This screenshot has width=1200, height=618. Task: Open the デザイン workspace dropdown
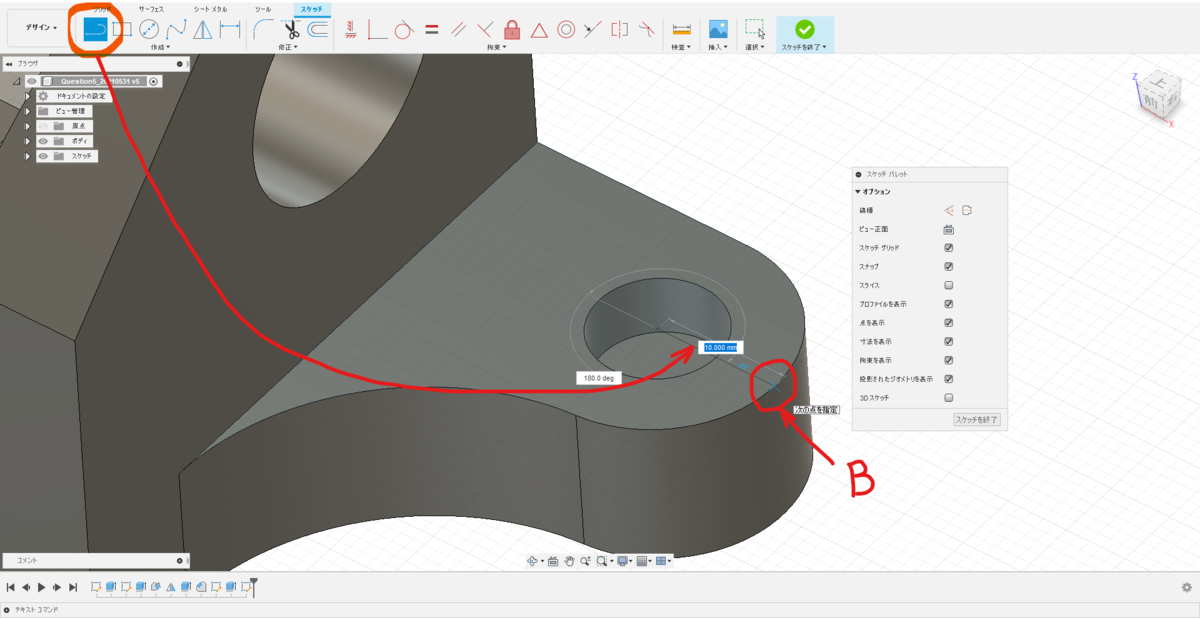pyautogui.click(x=41, y=28)
